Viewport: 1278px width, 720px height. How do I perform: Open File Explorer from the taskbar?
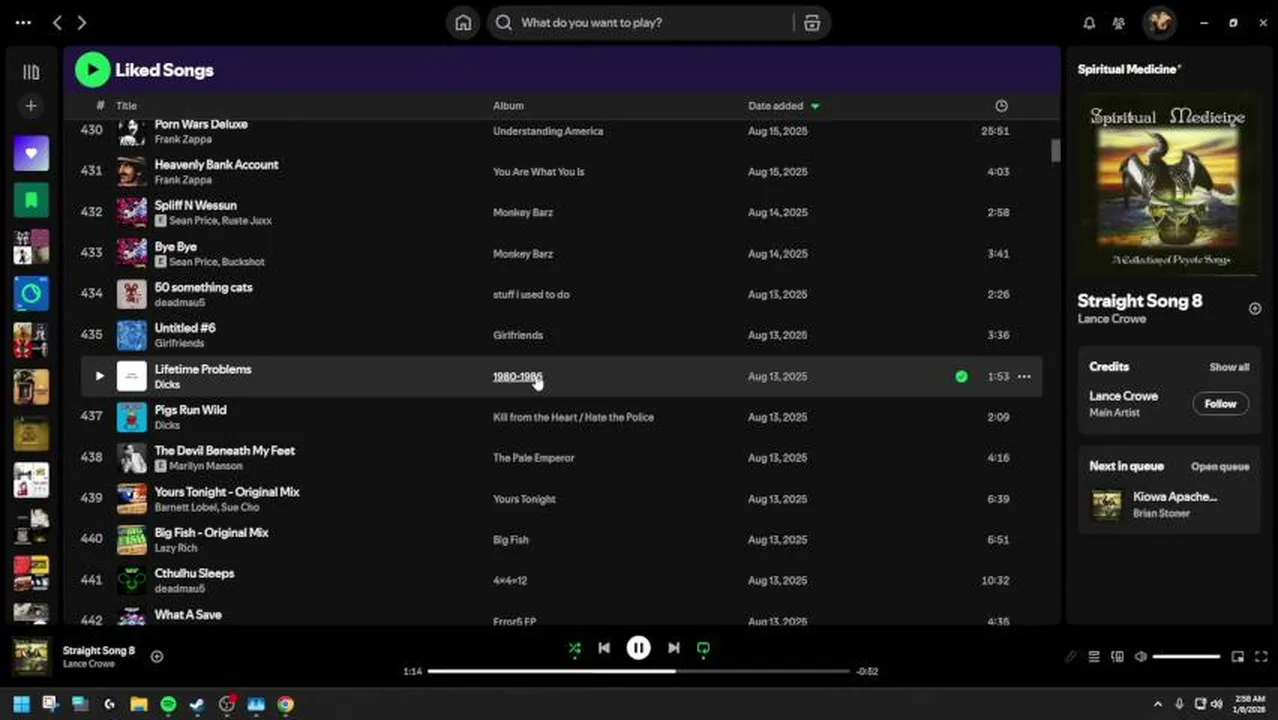139,704
